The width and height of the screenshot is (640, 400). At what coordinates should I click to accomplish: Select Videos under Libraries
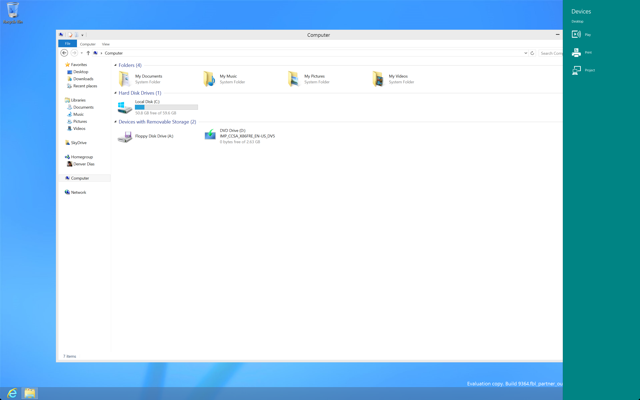coord(76,129)
